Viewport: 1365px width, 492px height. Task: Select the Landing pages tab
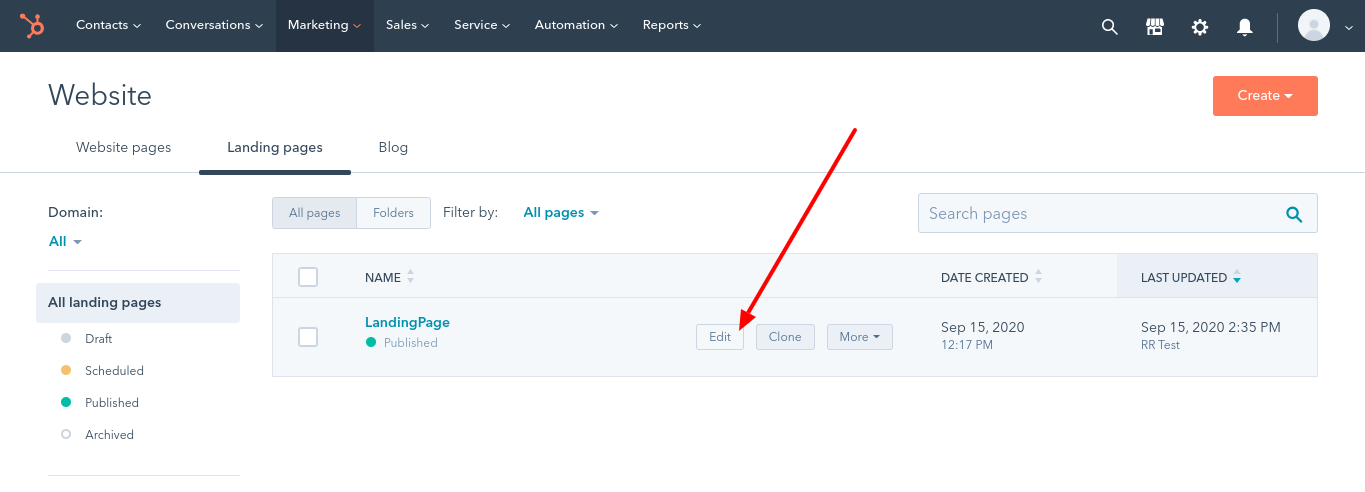[275, 147]
